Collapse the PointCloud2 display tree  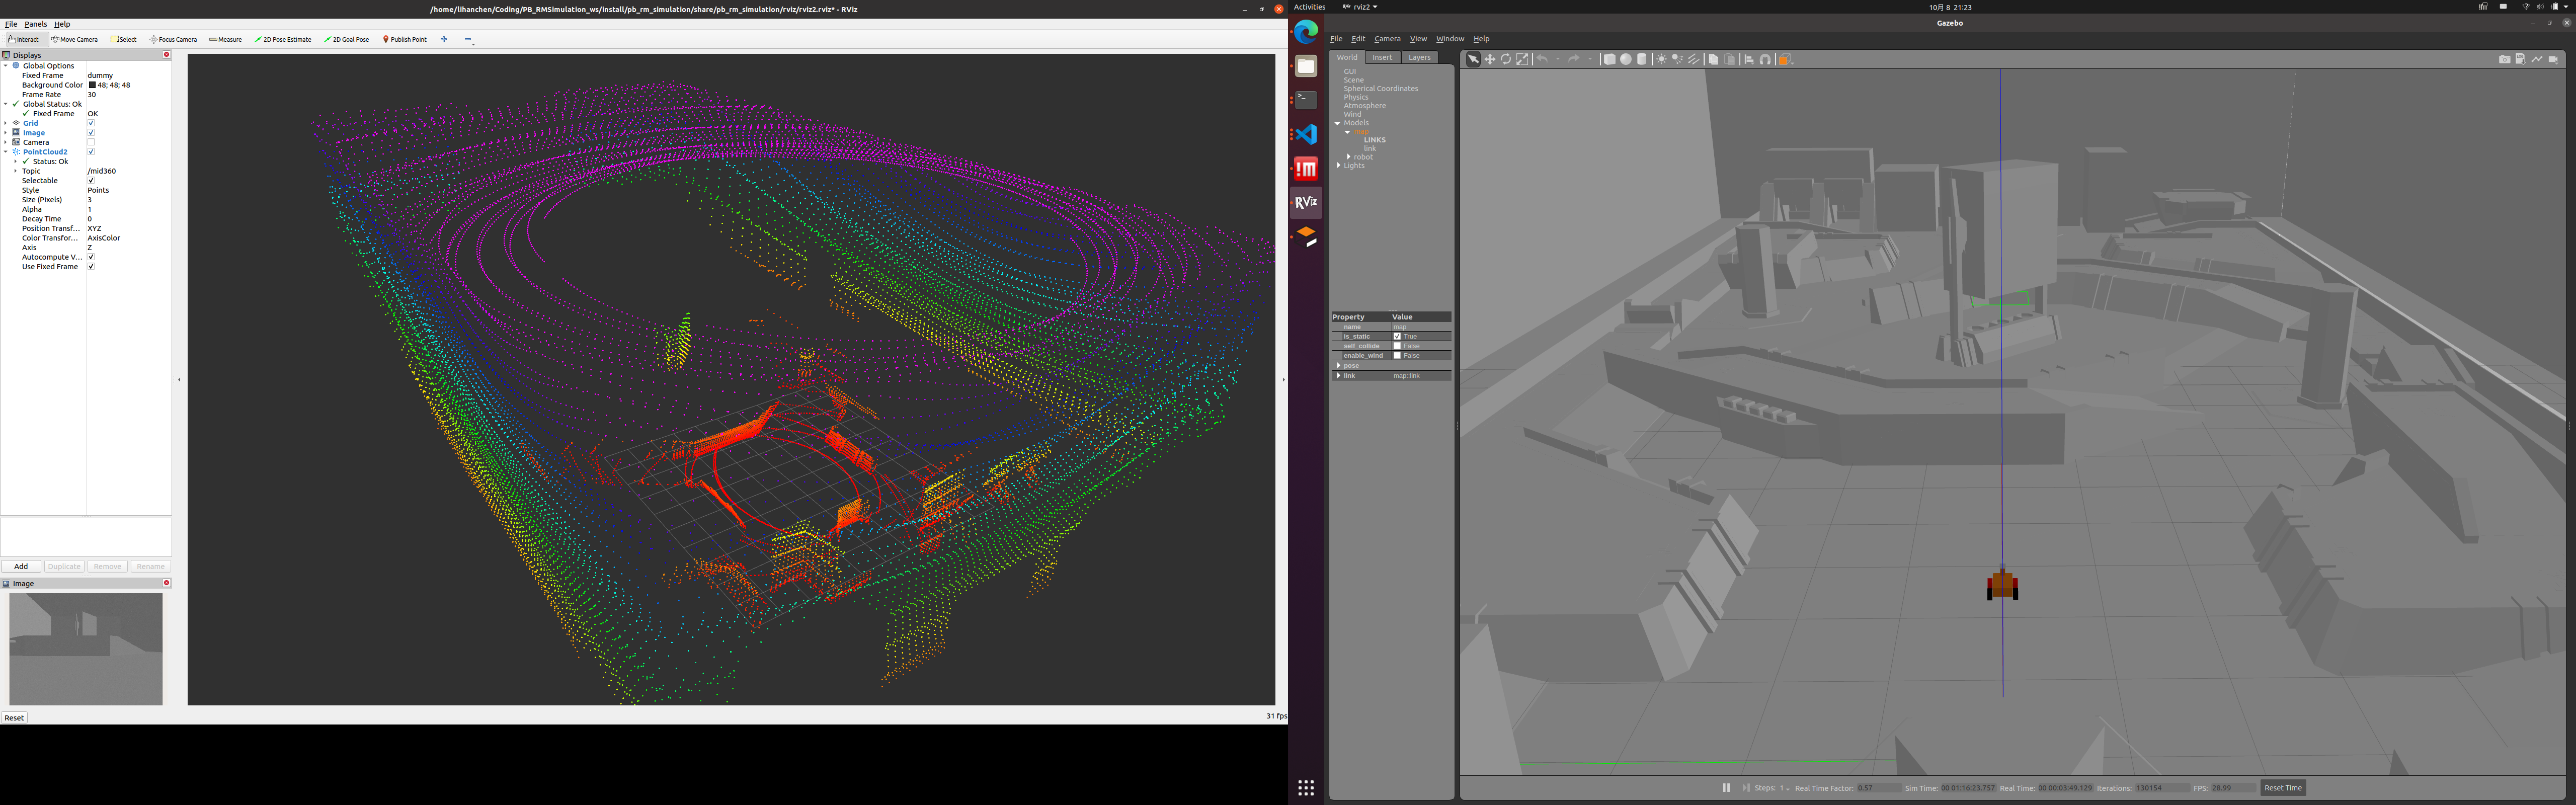coord(6,152)
